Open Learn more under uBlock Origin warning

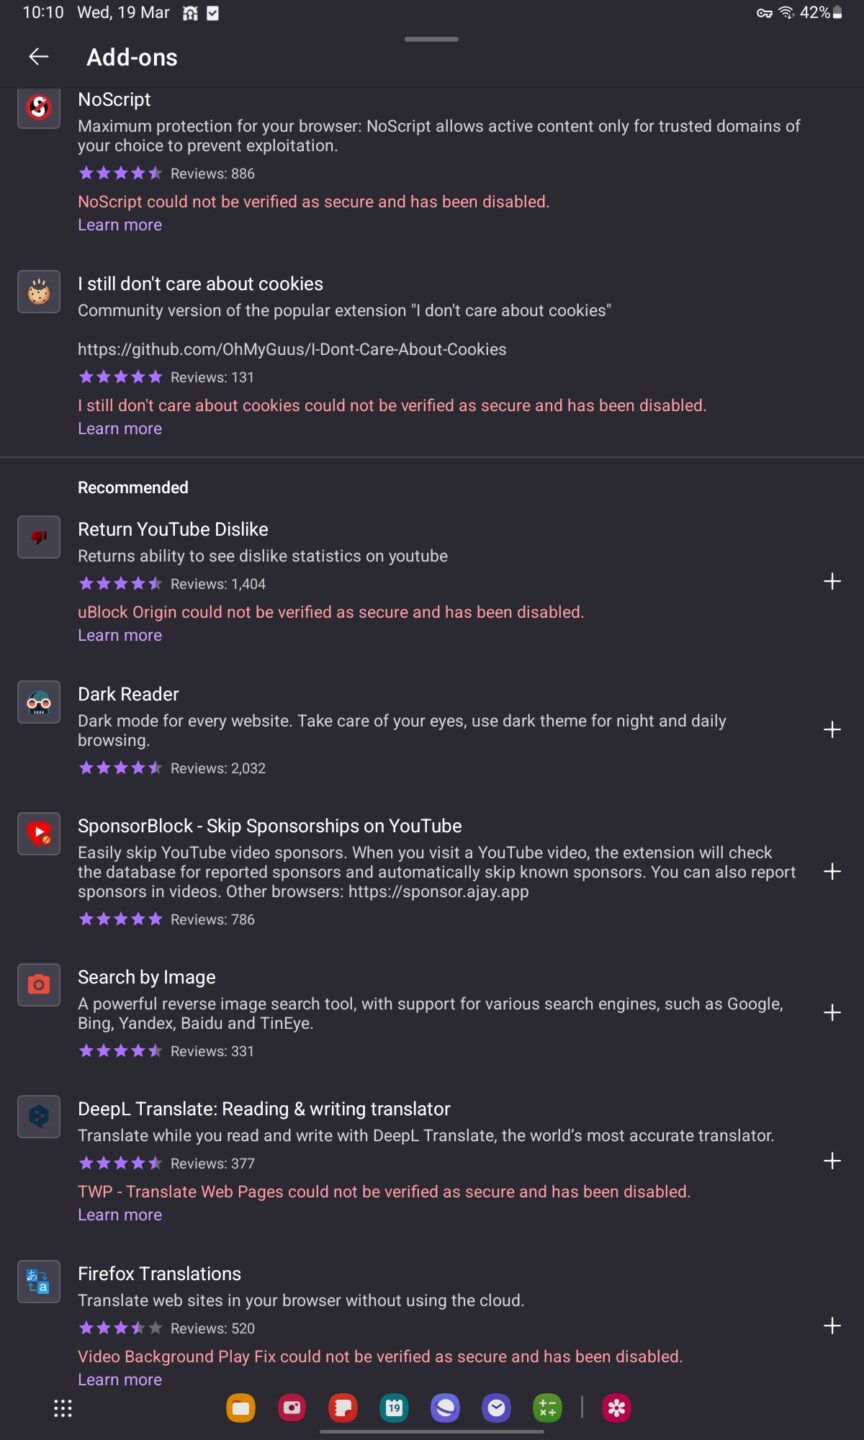click(120, 635)
